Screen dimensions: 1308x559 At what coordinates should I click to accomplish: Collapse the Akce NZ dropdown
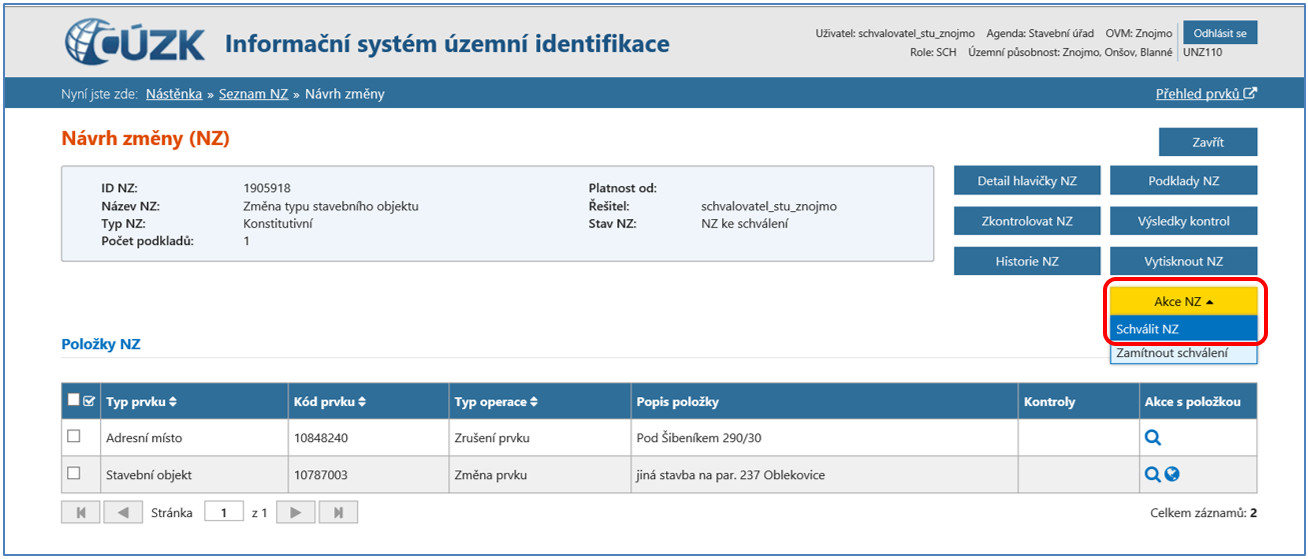click(x=1183, y=301)
